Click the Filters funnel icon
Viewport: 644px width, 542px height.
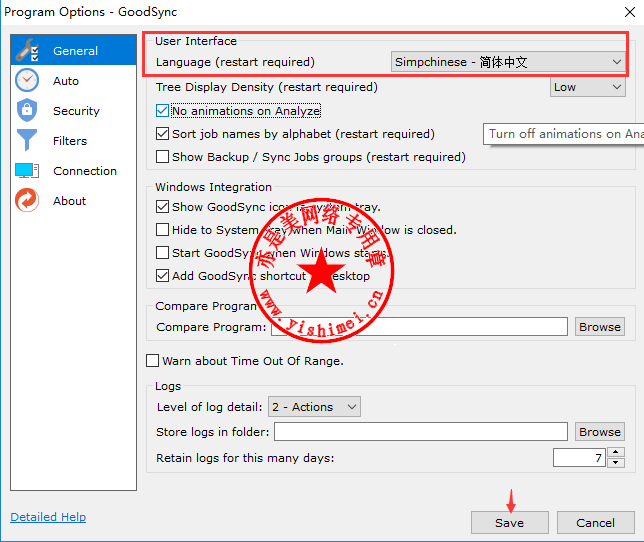[27, 140]
